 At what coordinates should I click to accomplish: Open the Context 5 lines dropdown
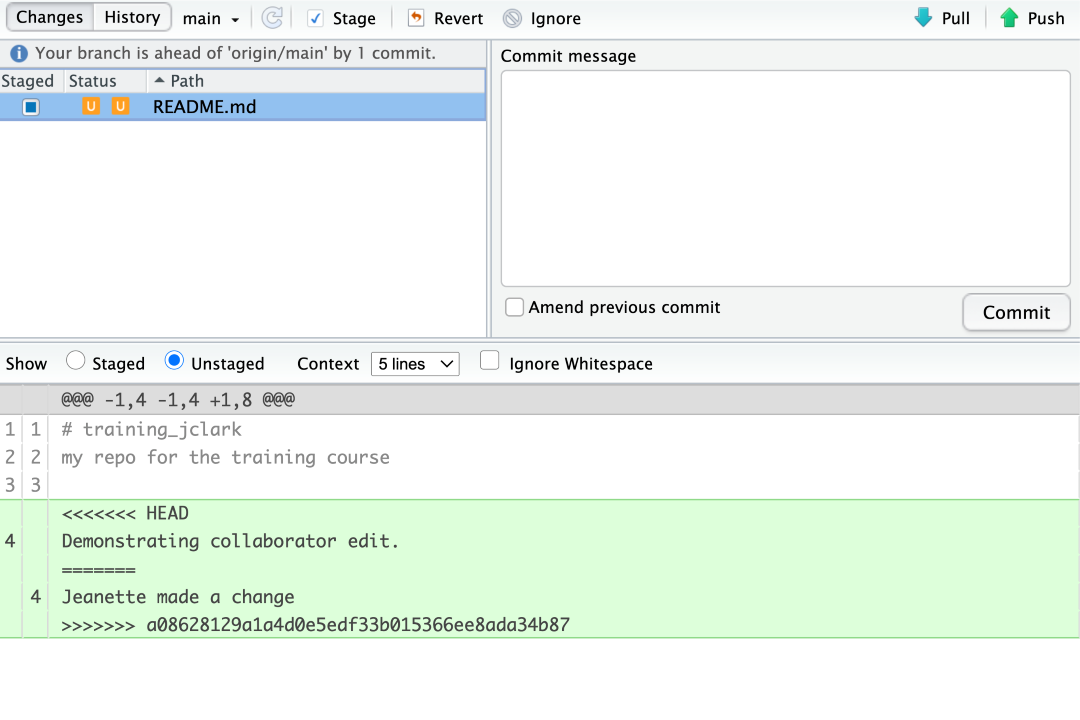pos(415,364)
